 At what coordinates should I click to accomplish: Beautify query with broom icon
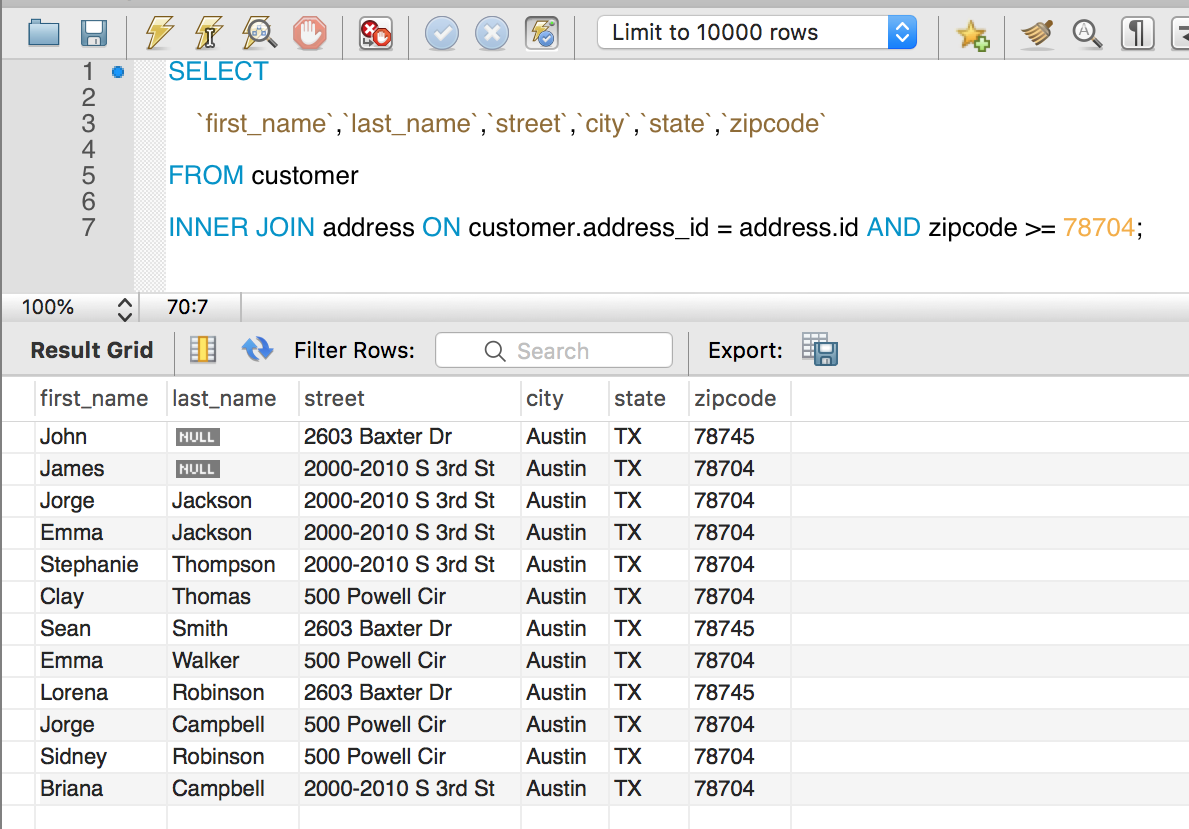[x=1037, y=33]
